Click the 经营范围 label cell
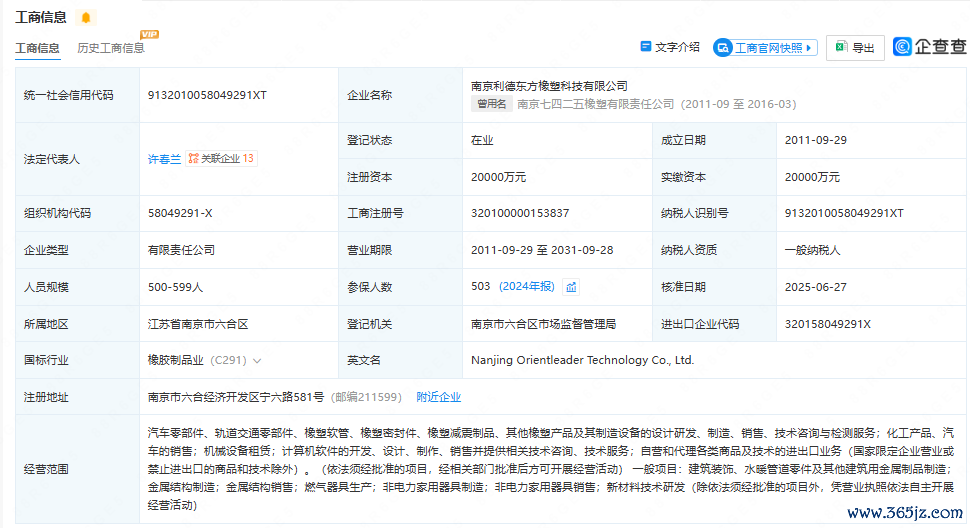Viewport: 970px width, 528px height. point(77,469)
